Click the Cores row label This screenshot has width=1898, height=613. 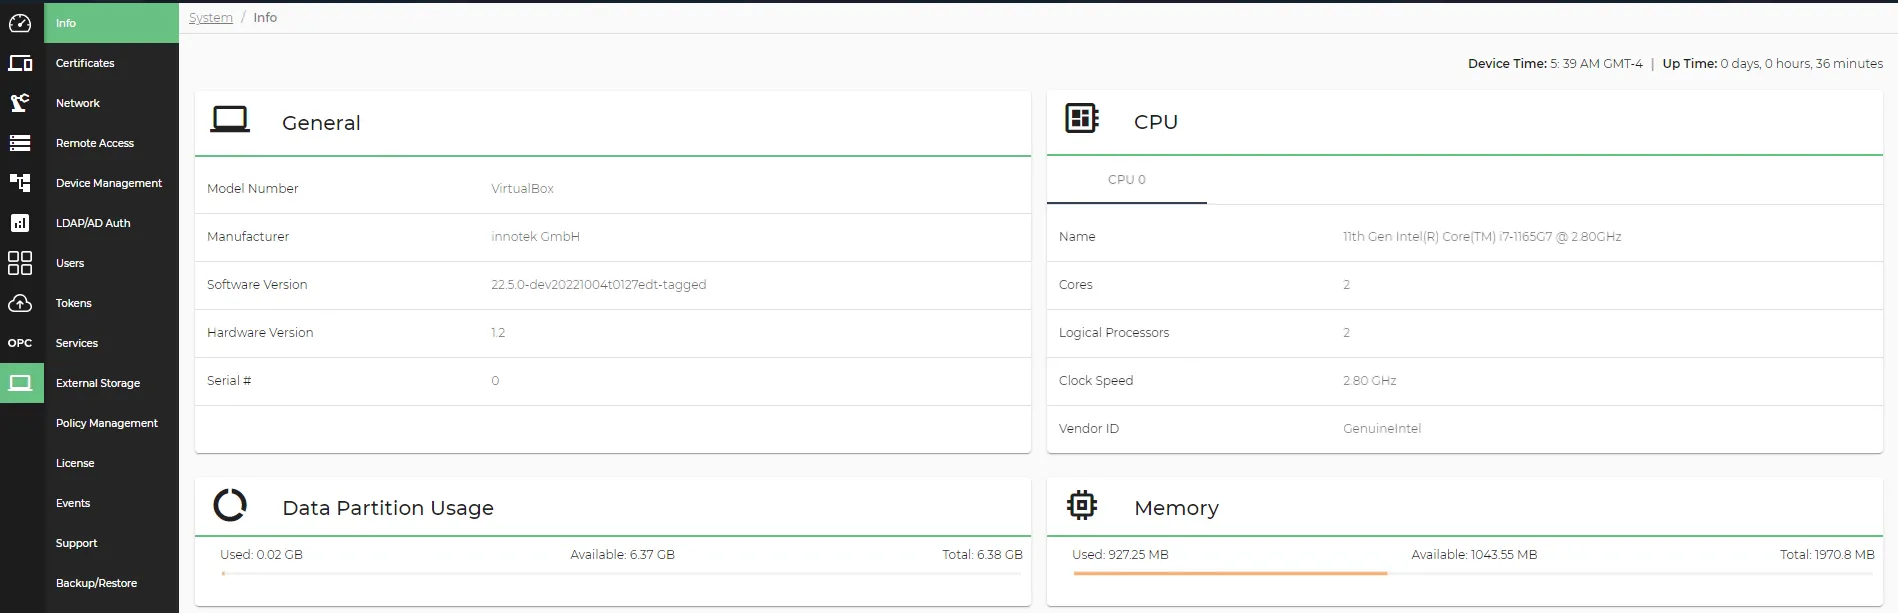click(1076, 285)
